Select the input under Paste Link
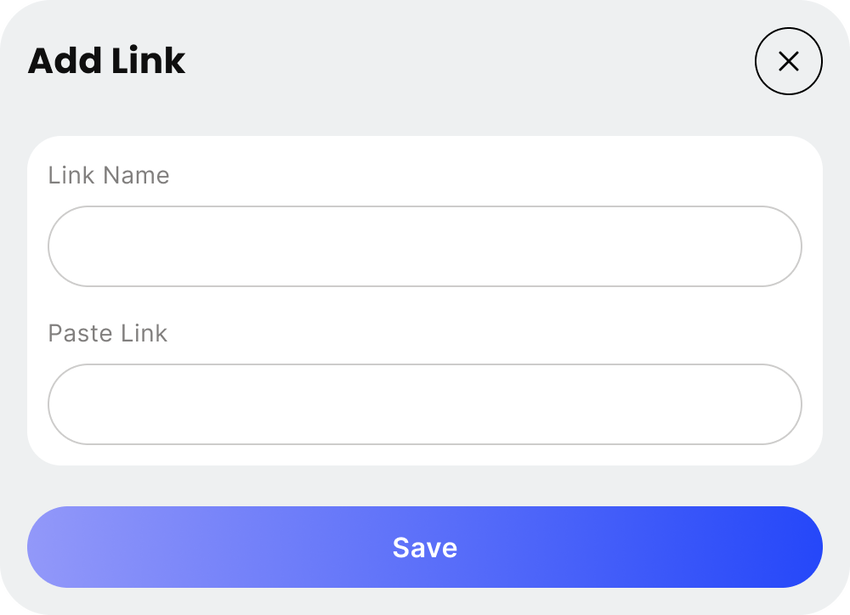 [x=424, y=404]
